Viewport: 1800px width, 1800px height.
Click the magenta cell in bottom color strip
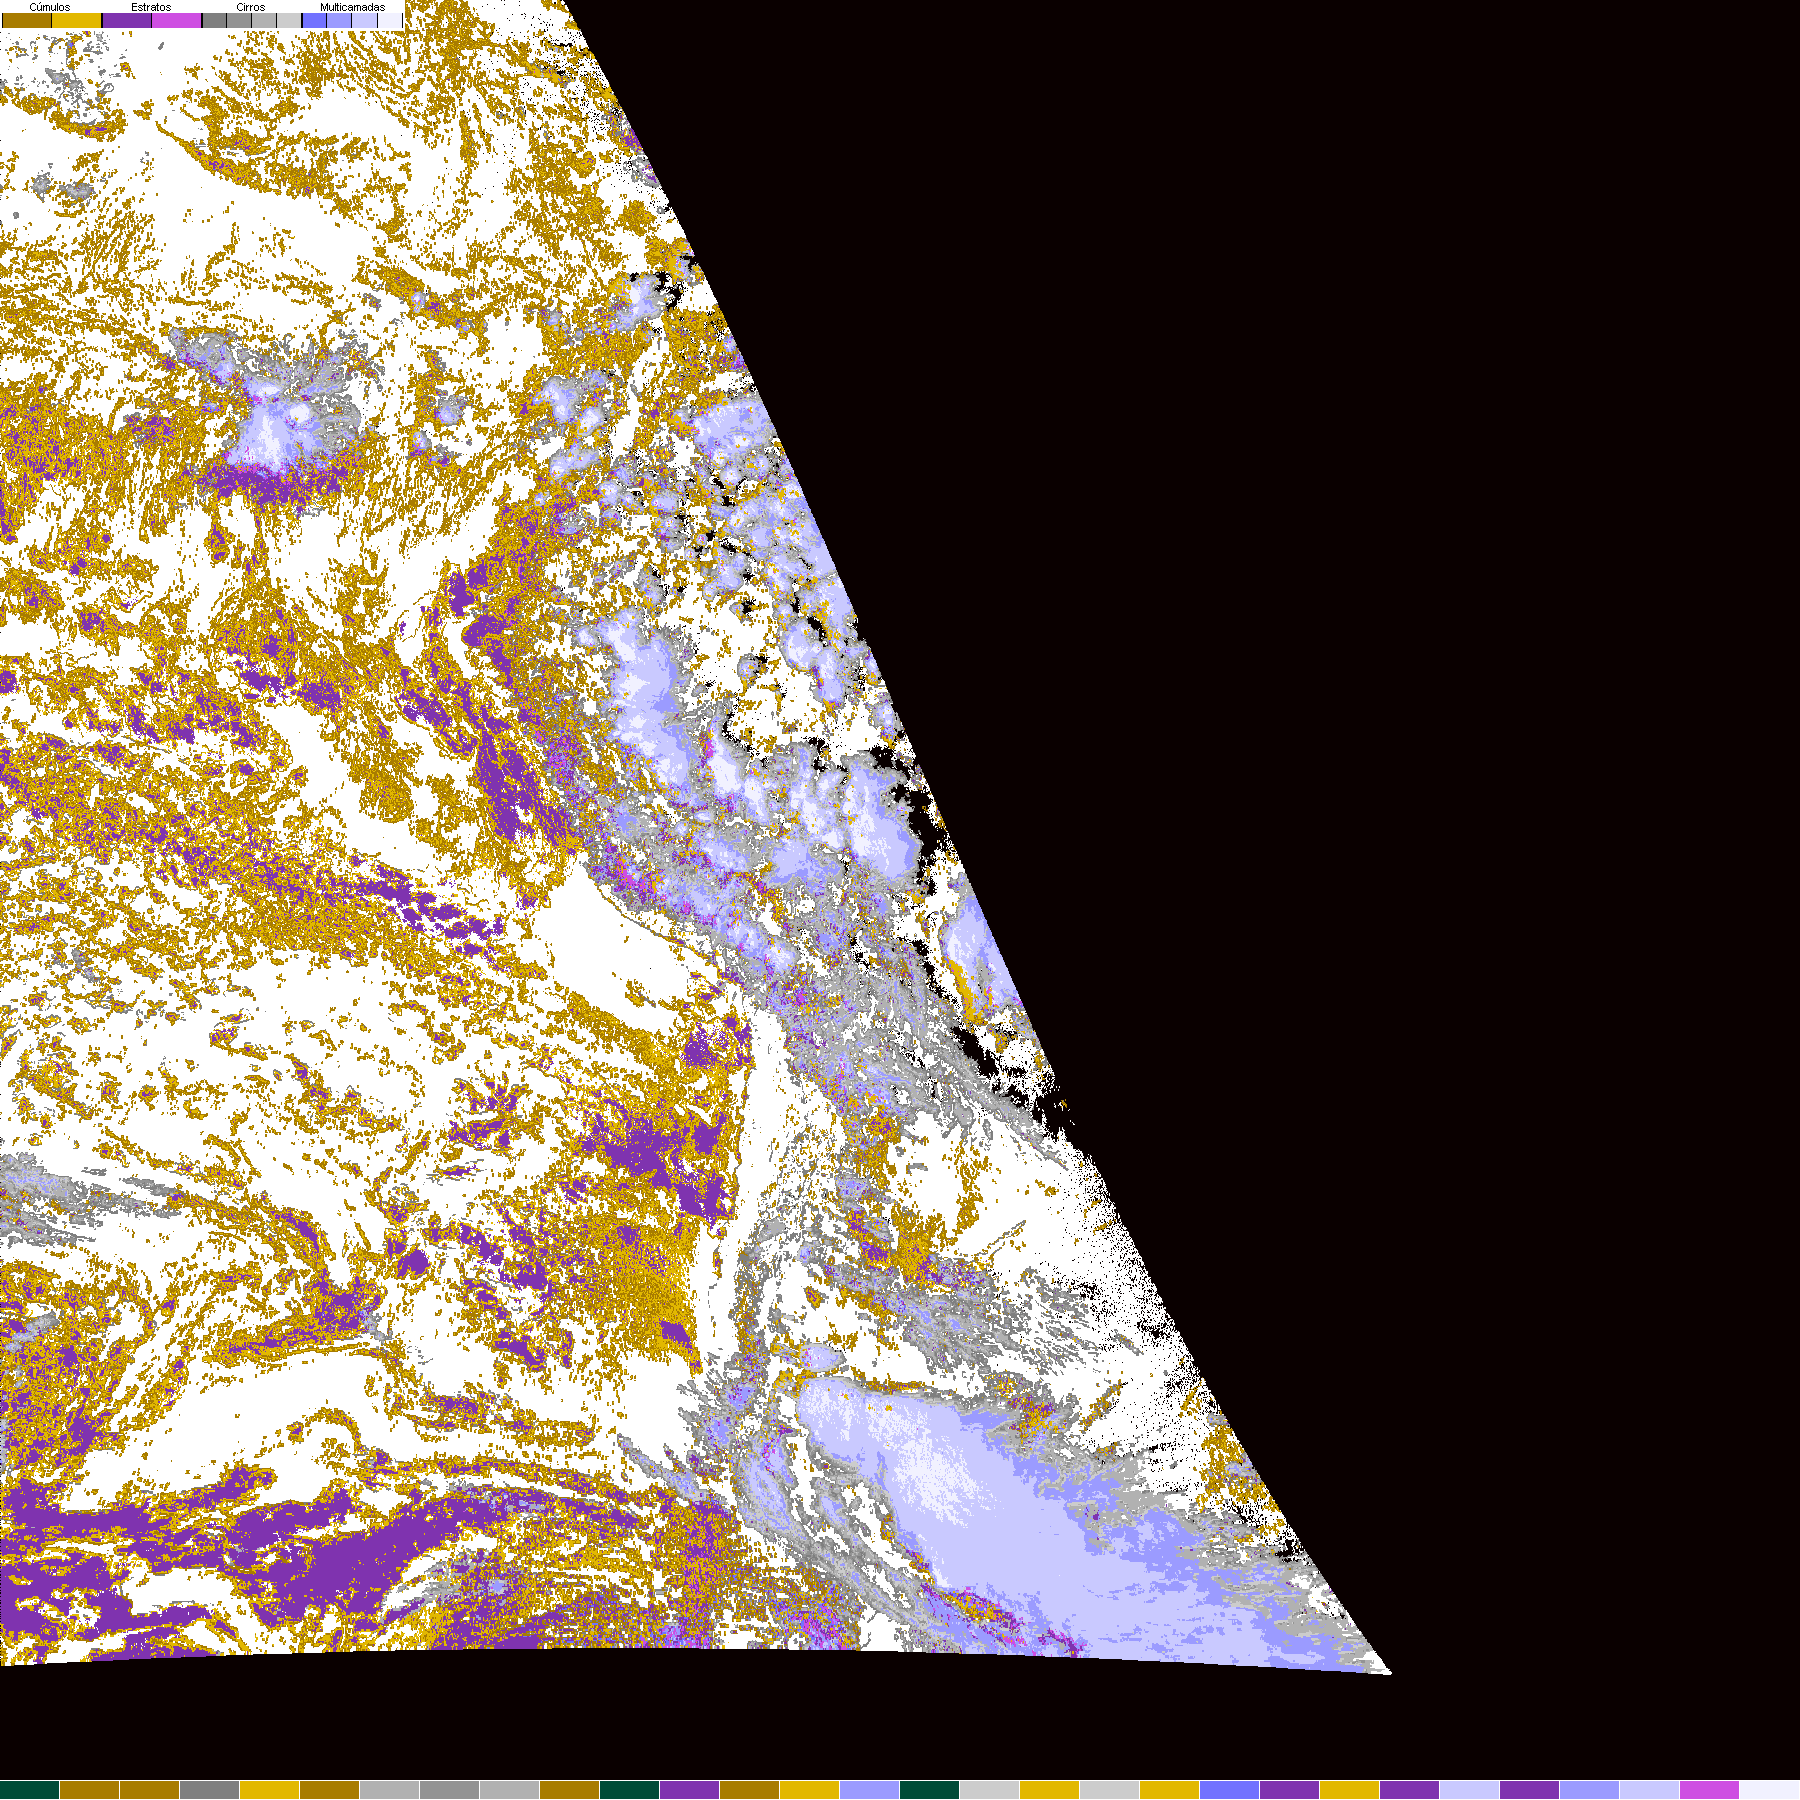[x=1710, y=1790]
